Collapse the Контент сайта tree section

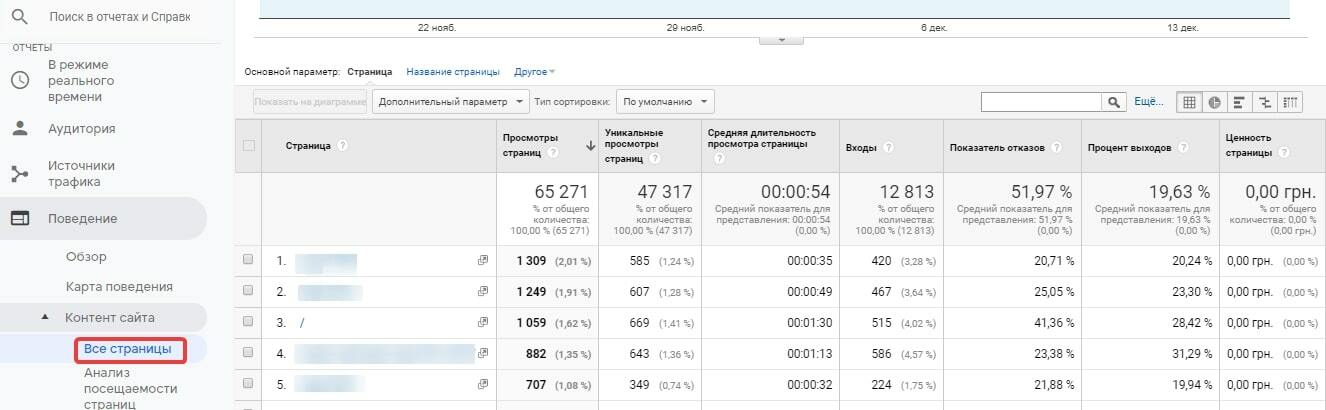click(x=44, y=318)
